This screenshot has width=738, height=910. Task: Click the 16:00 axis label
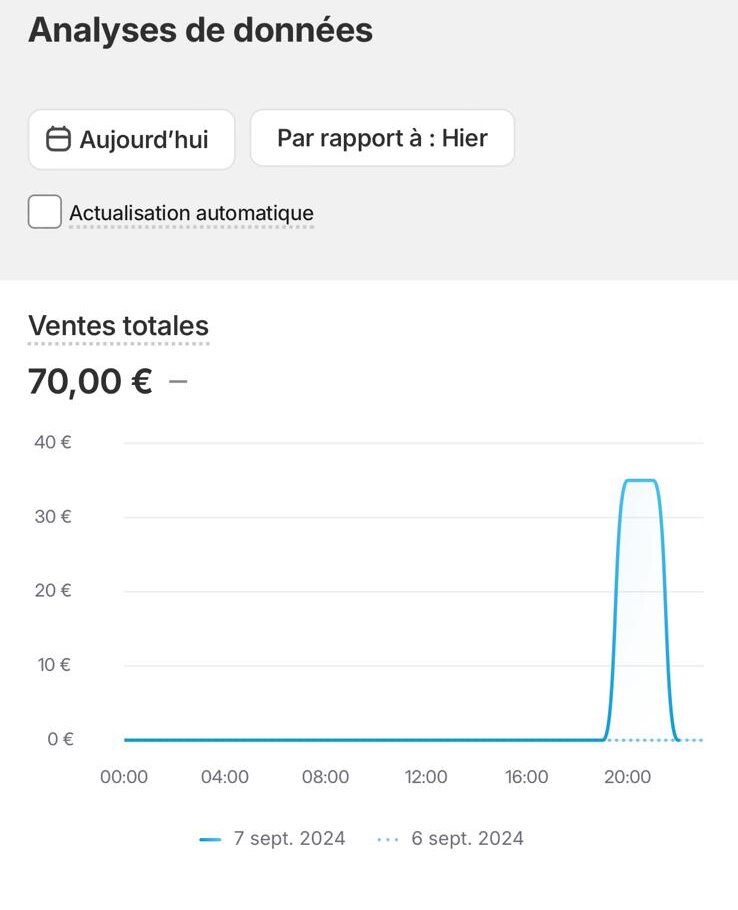pos(526,777)
